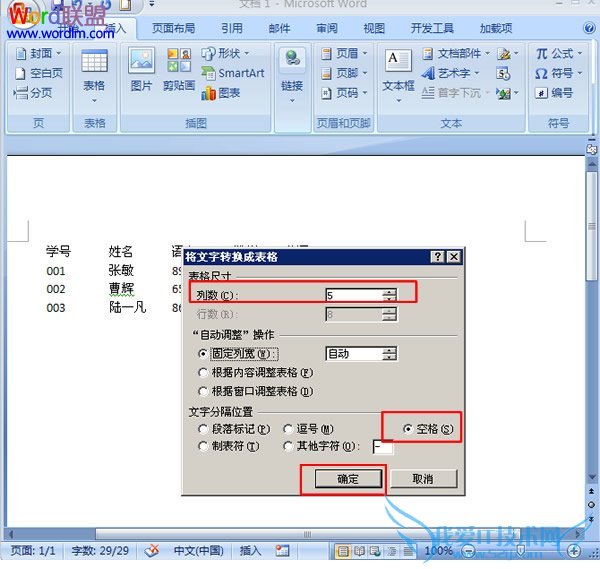Switch to outline view icon
This screenshot has height=569, width=600.
point(392,551)
